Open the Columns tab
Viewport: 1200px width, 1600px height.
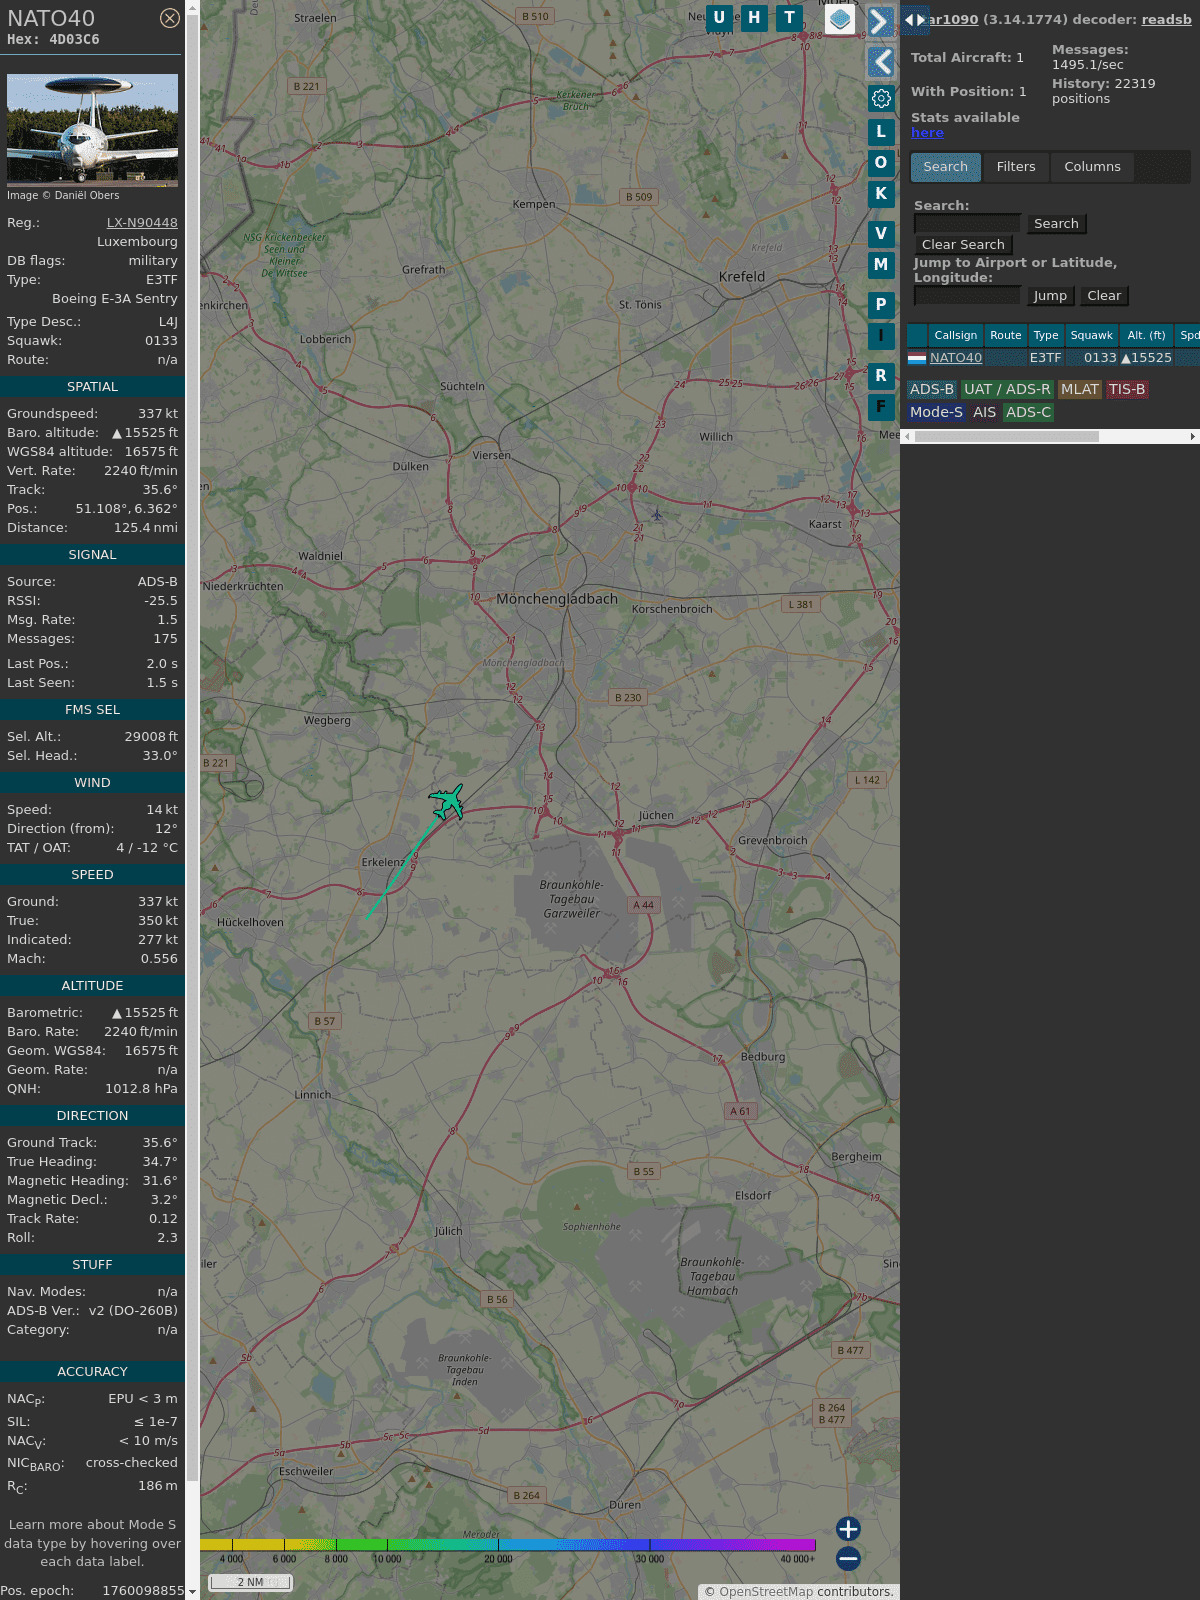1091,167
